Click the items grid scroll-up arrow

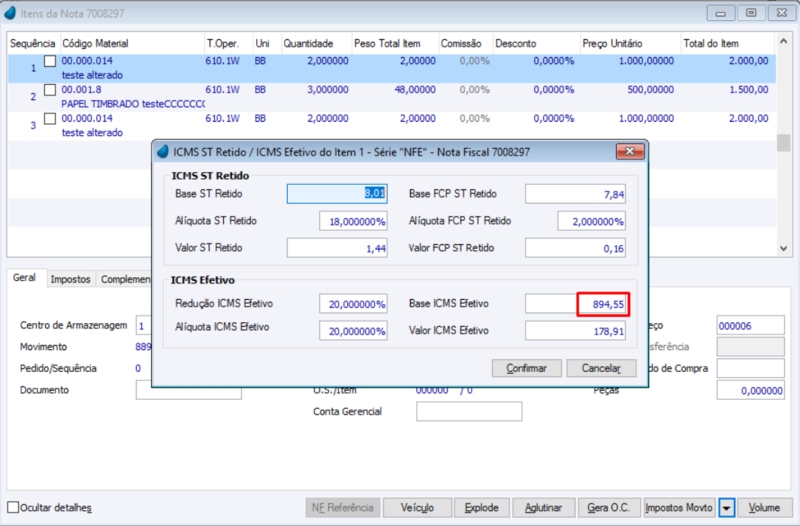tap(783, 40)
